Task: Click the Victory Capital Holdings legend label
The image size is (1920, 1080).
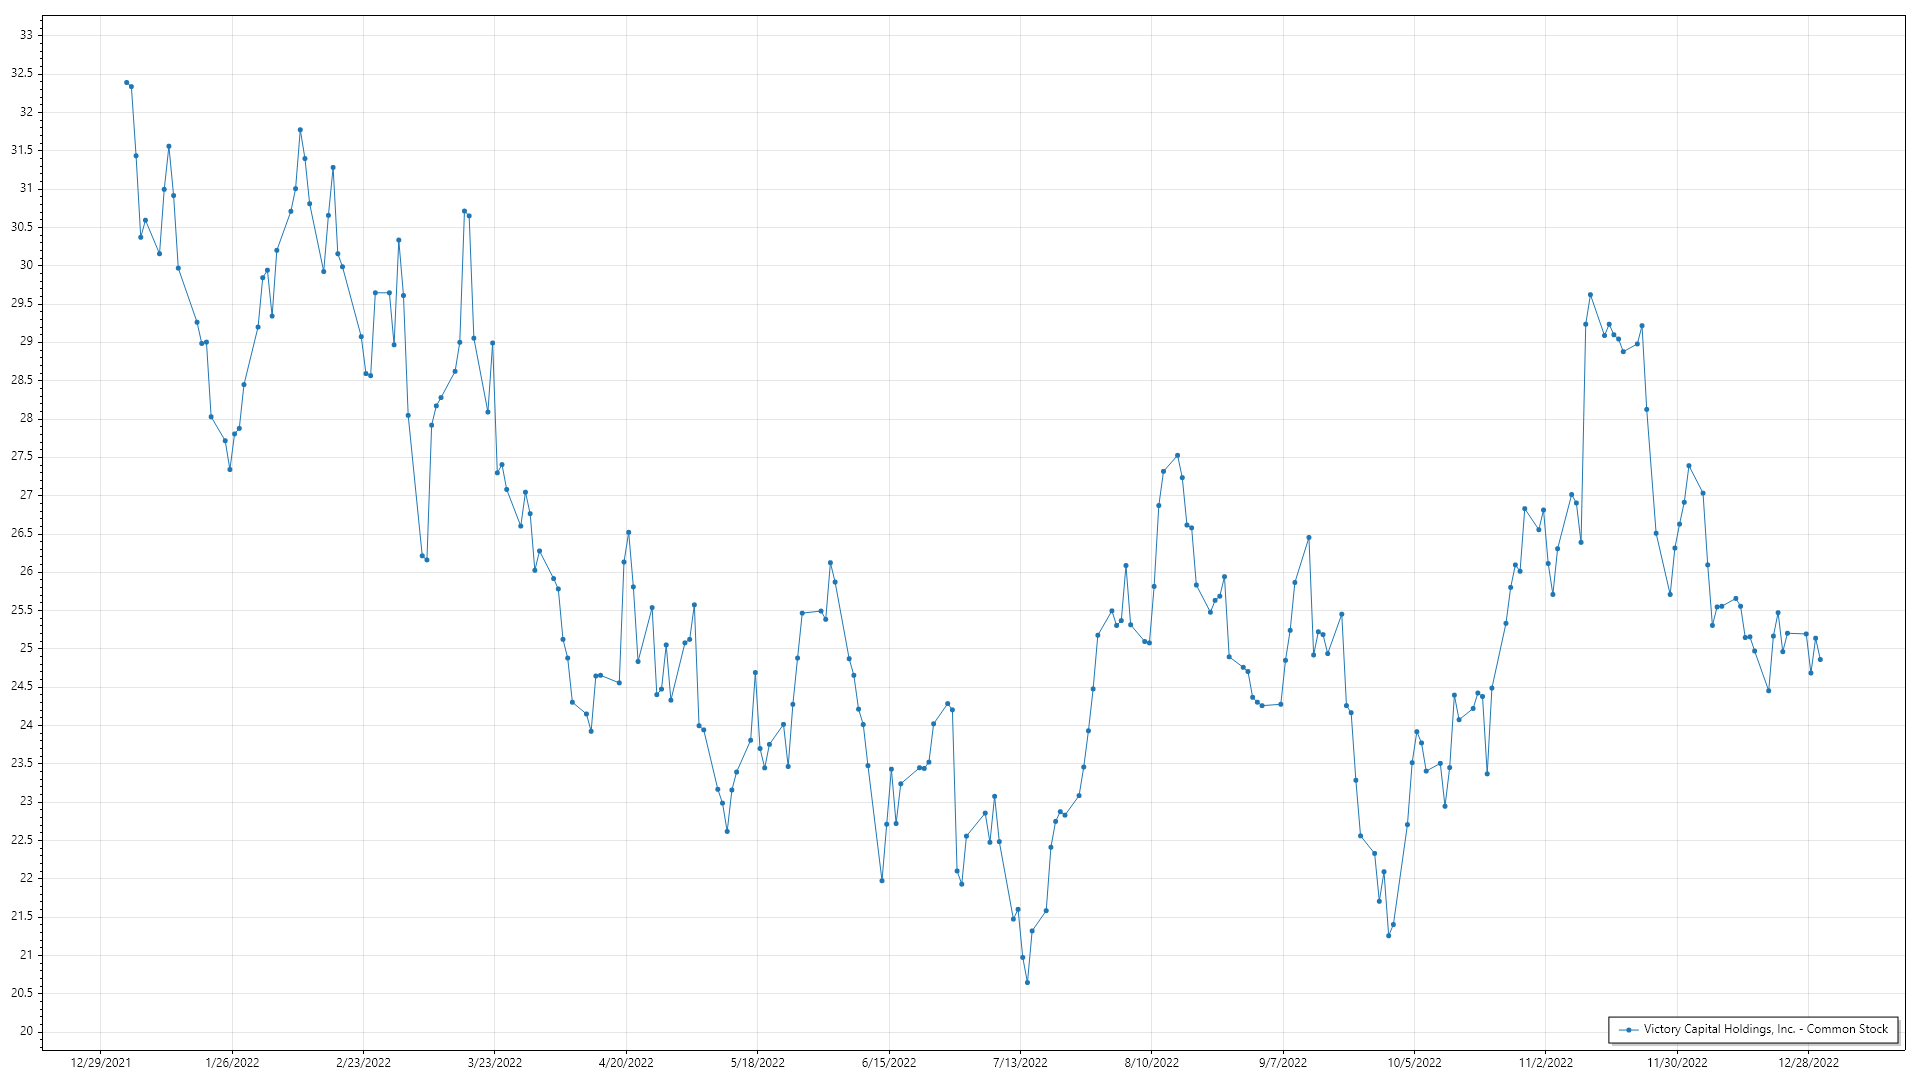Action: [1765, 1029]
